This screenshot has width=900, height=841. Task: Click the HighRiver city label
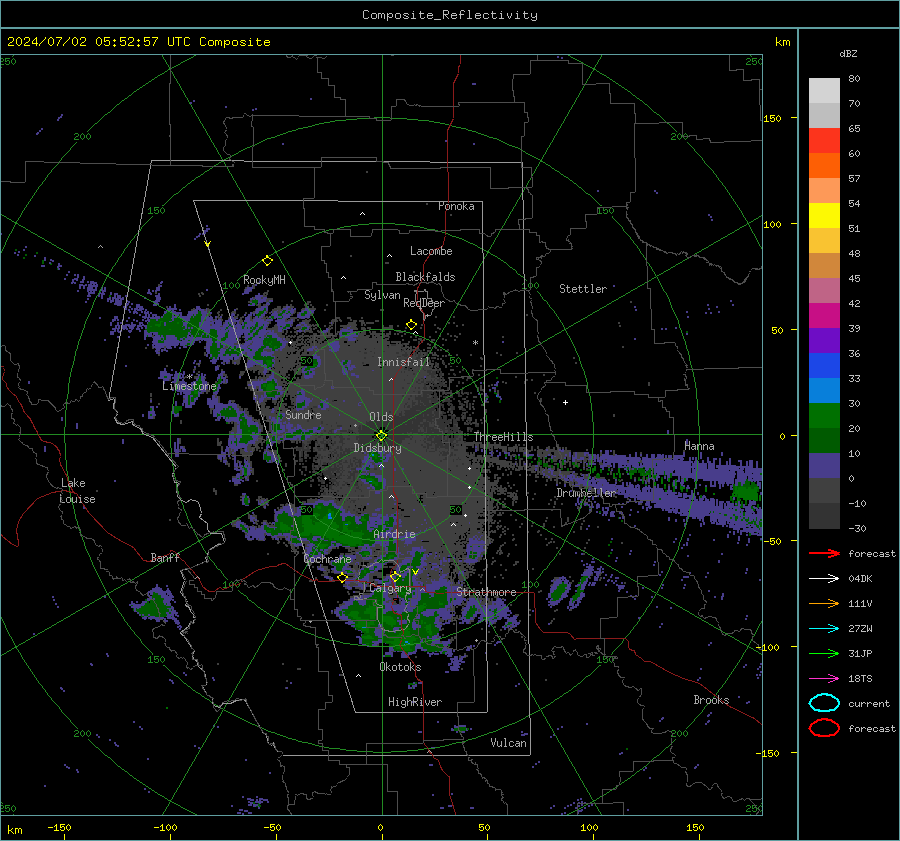[415, 702]
